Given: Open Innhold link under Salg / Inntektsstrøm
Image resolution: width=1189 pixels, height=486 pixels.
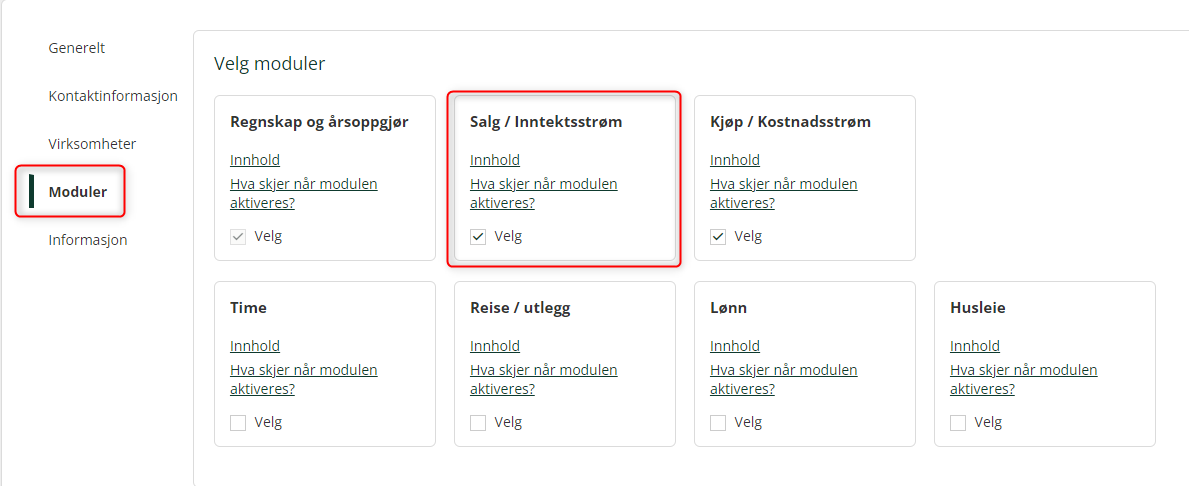Looking at the screenshot, I should pos(495,160).
